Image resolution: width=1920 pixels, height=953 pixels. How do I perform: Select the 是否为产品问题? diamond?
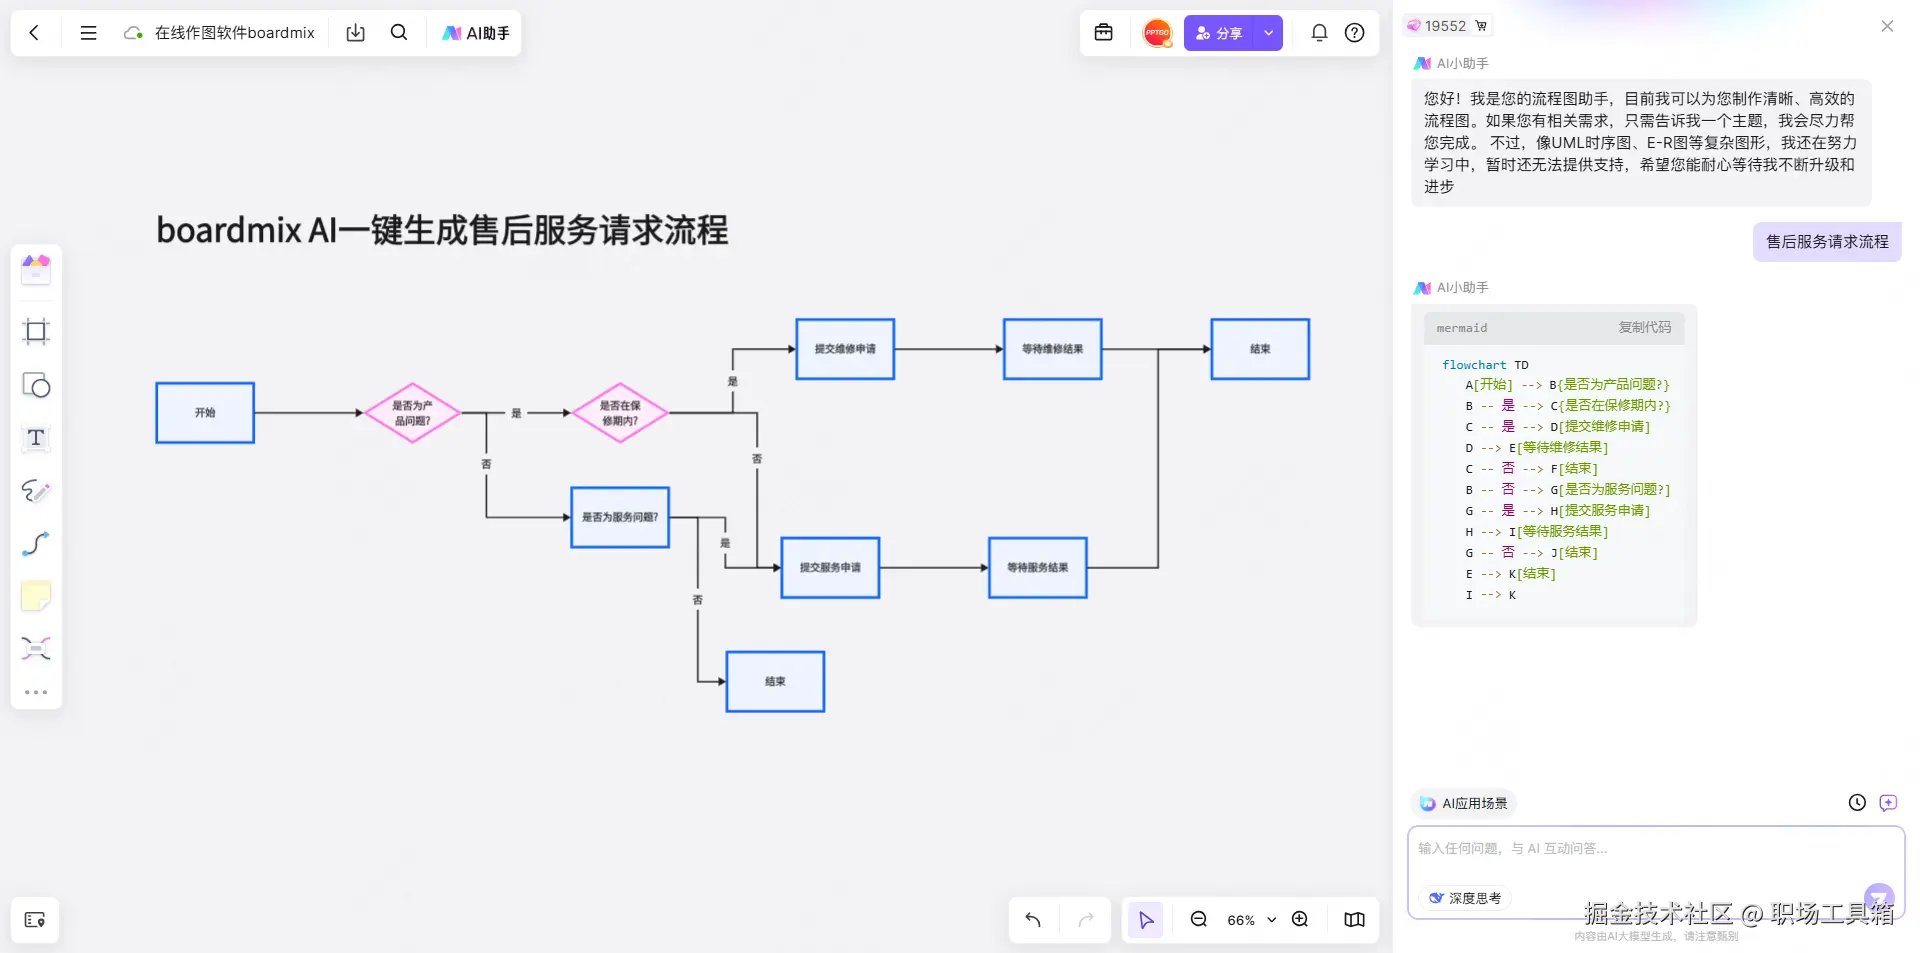point(412,413)
